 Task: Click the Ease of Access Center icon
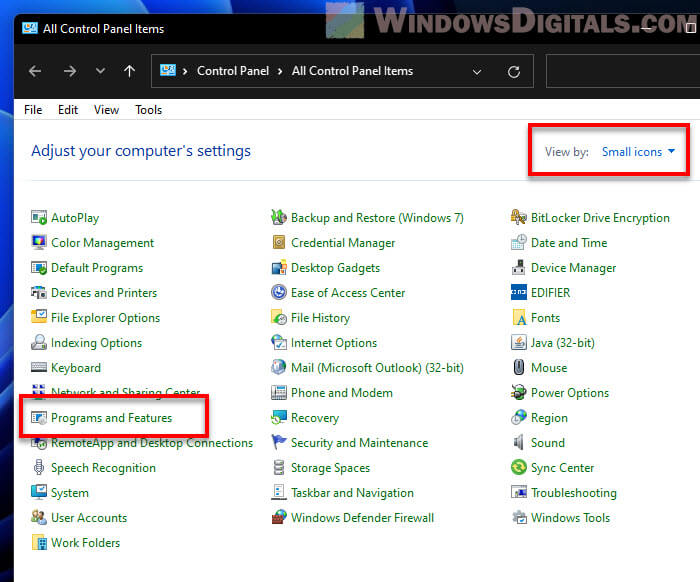[x=279, y=293]
